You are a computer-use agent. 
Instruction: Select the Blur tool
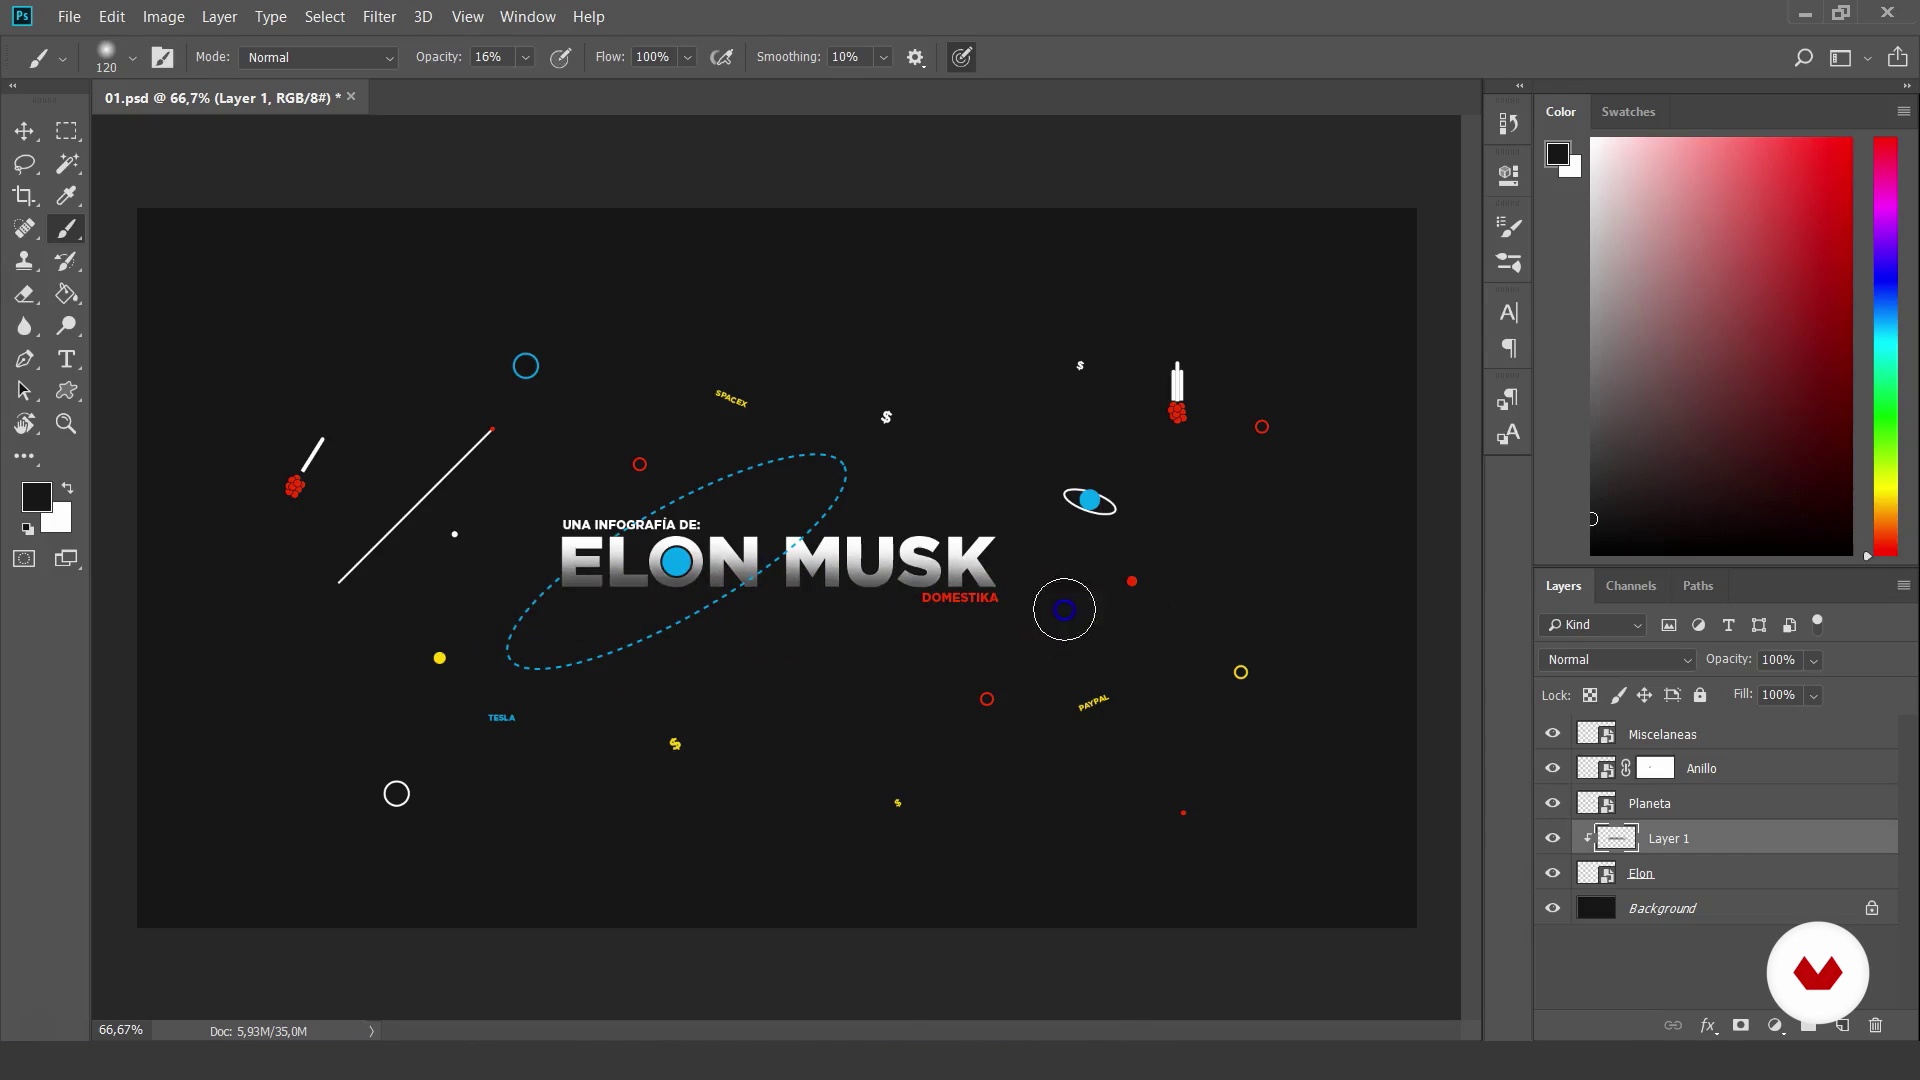[24, 326]
